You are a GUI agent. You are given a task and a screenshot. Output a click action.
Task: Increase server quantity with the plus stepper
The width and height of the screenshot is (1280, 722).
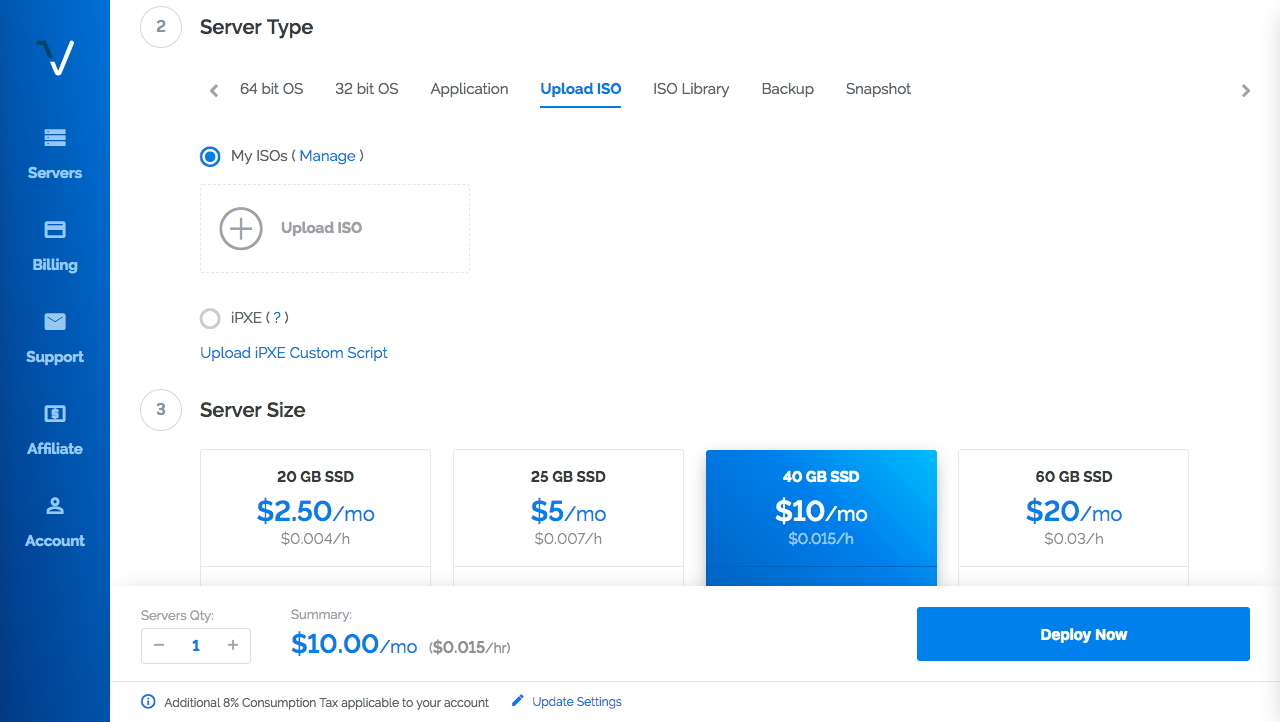[233, 645]
